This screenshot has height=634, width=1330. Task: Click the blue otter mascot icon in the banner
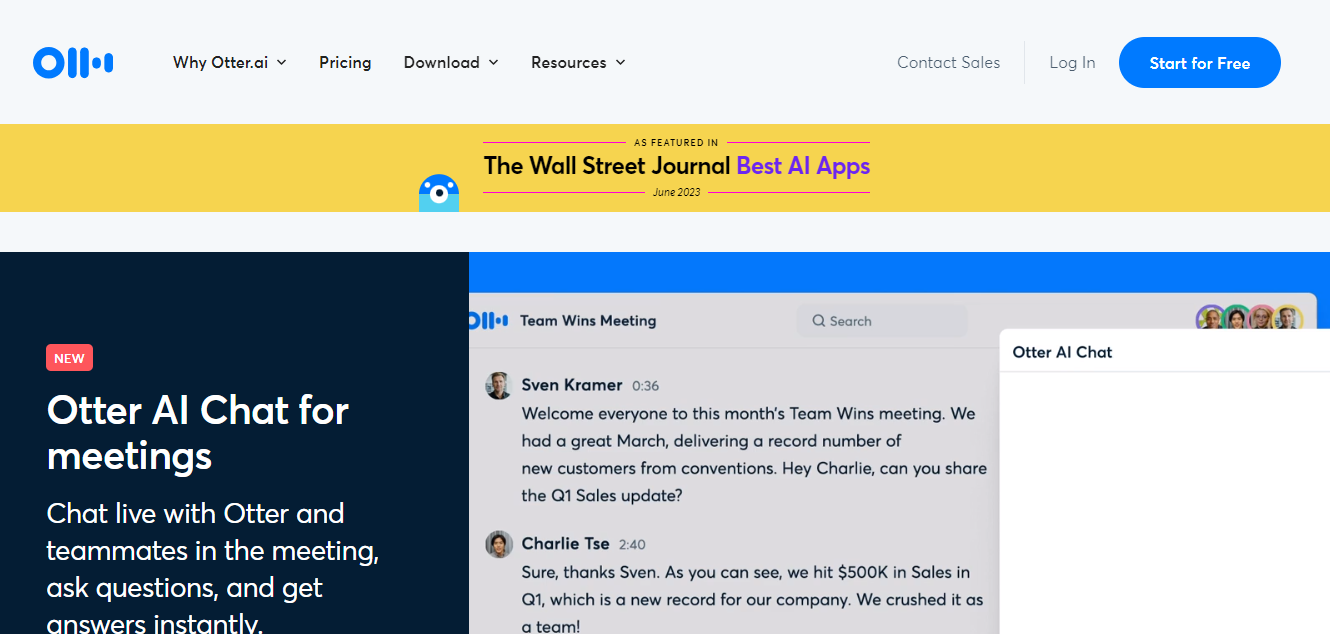point(439,193)
